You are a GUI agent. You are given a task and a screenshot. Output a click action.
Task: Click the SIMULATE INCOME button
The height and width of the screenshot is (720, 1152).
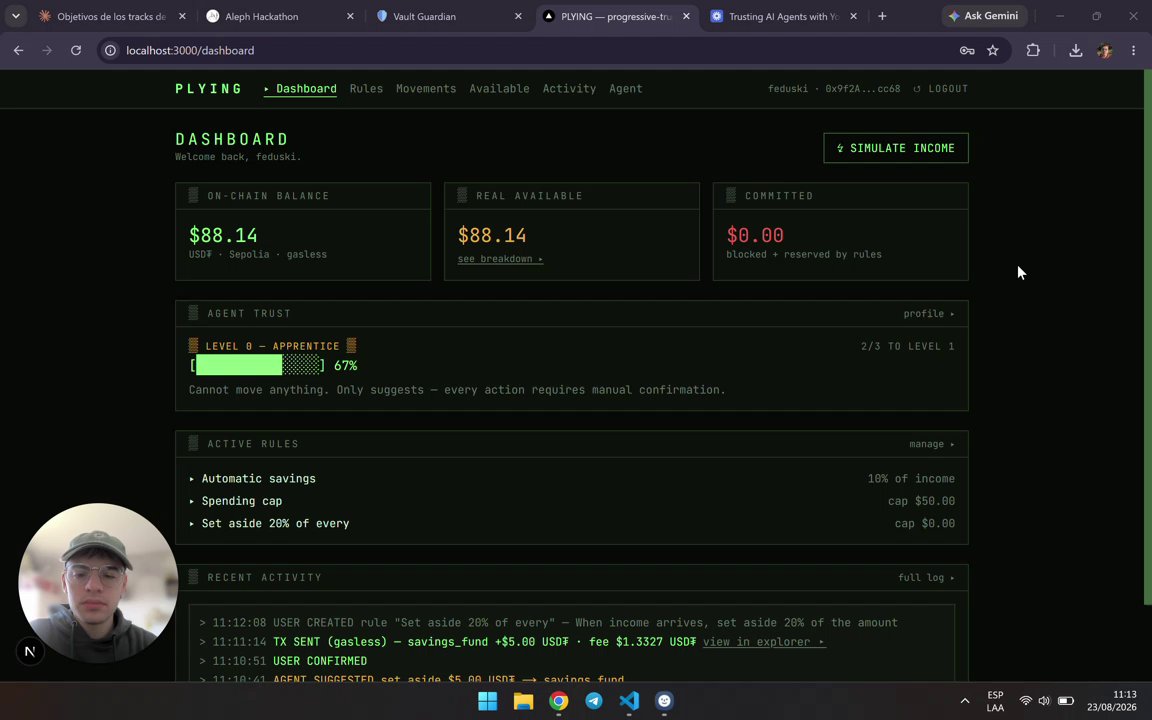[896, 148]
